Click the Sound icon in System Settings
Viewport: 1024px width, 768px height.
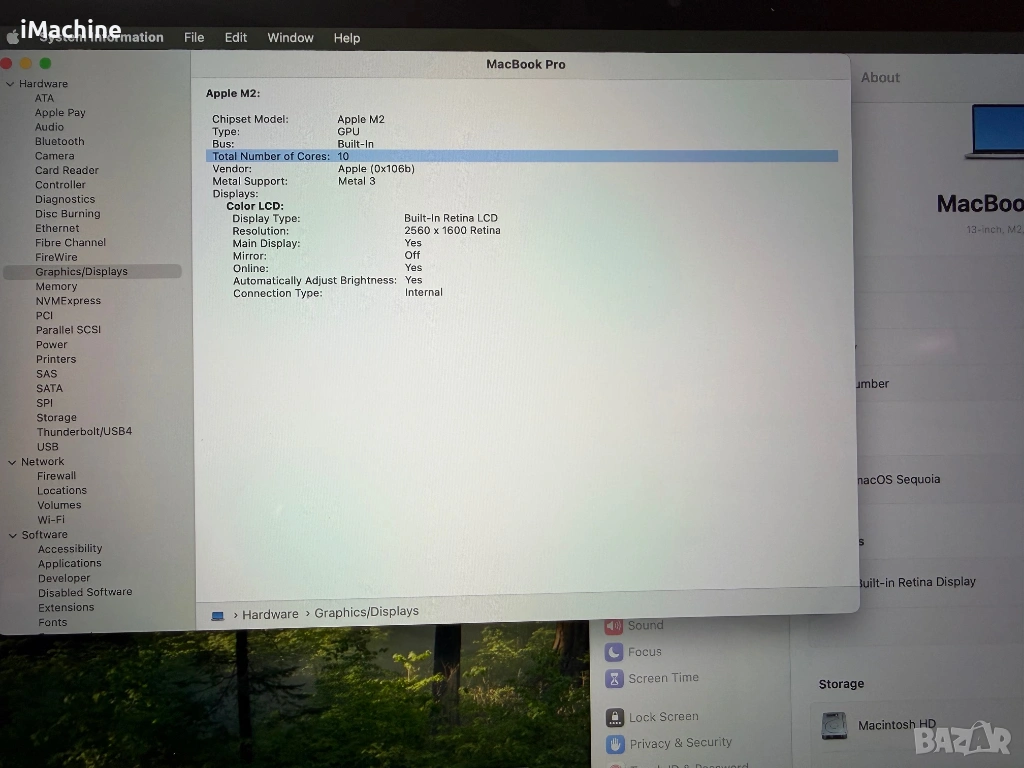614,626
